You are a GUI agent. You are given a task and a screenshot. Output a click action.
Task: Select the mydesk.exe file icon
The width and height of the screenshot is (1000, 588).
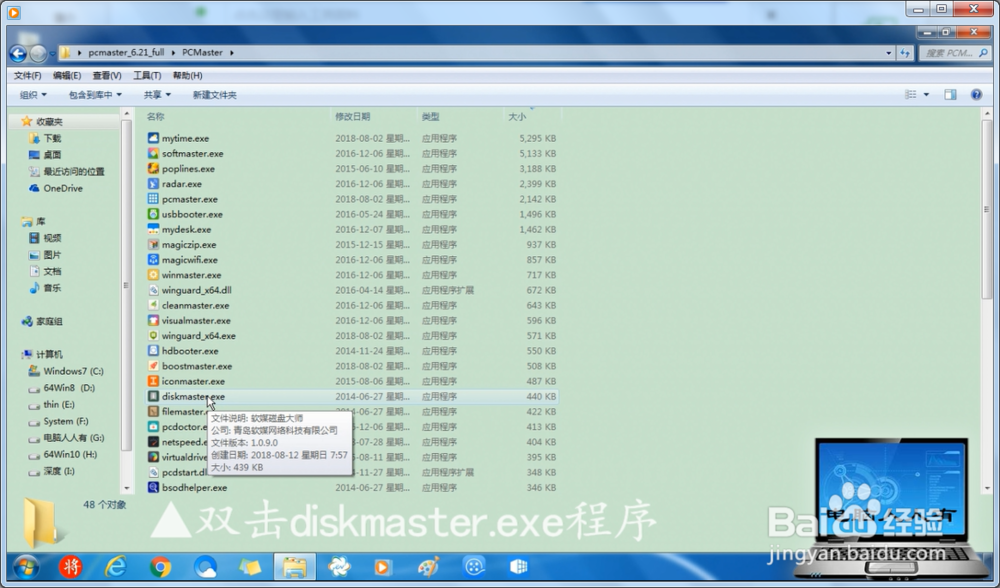coord(153,229)
